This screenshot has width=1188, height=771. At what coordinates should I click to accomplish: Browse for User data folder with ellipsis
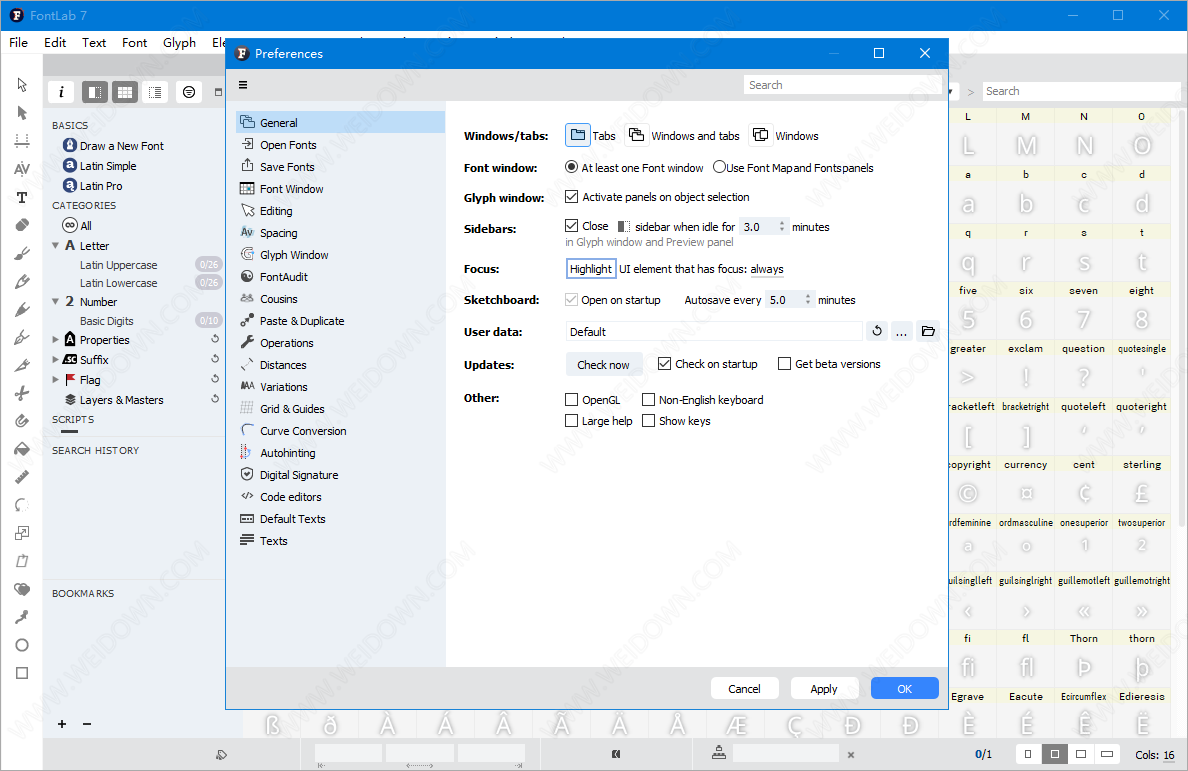tap(902, 331)
